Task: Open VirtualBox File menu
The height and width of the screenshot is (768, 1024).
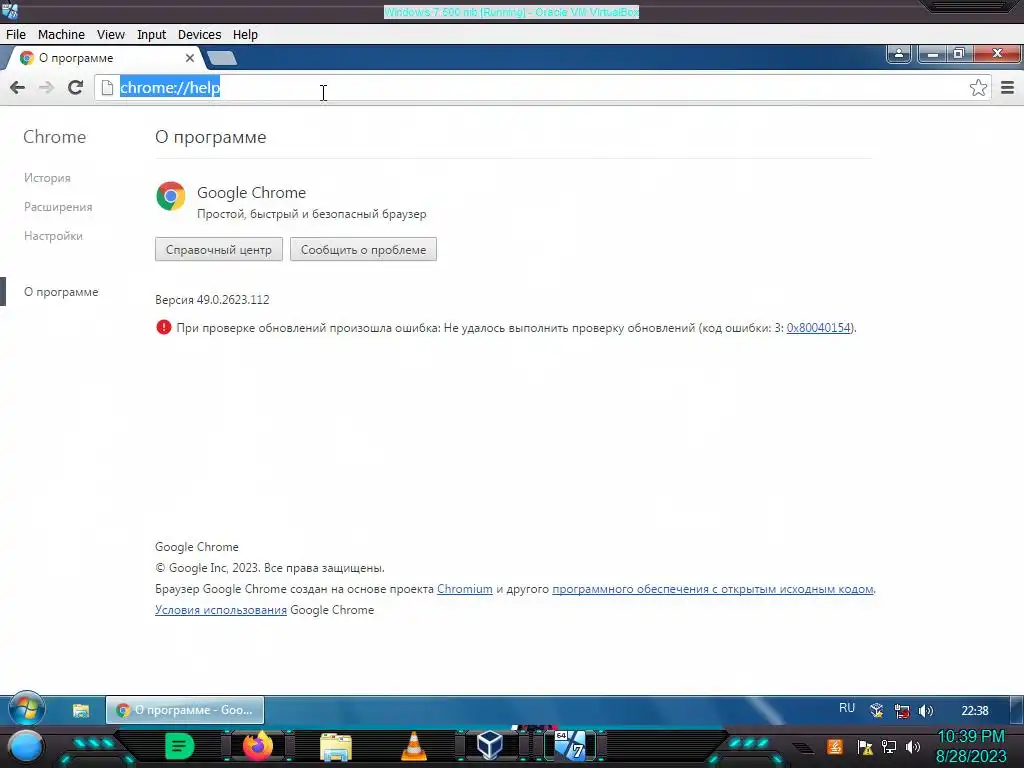Action: [16, 35]
